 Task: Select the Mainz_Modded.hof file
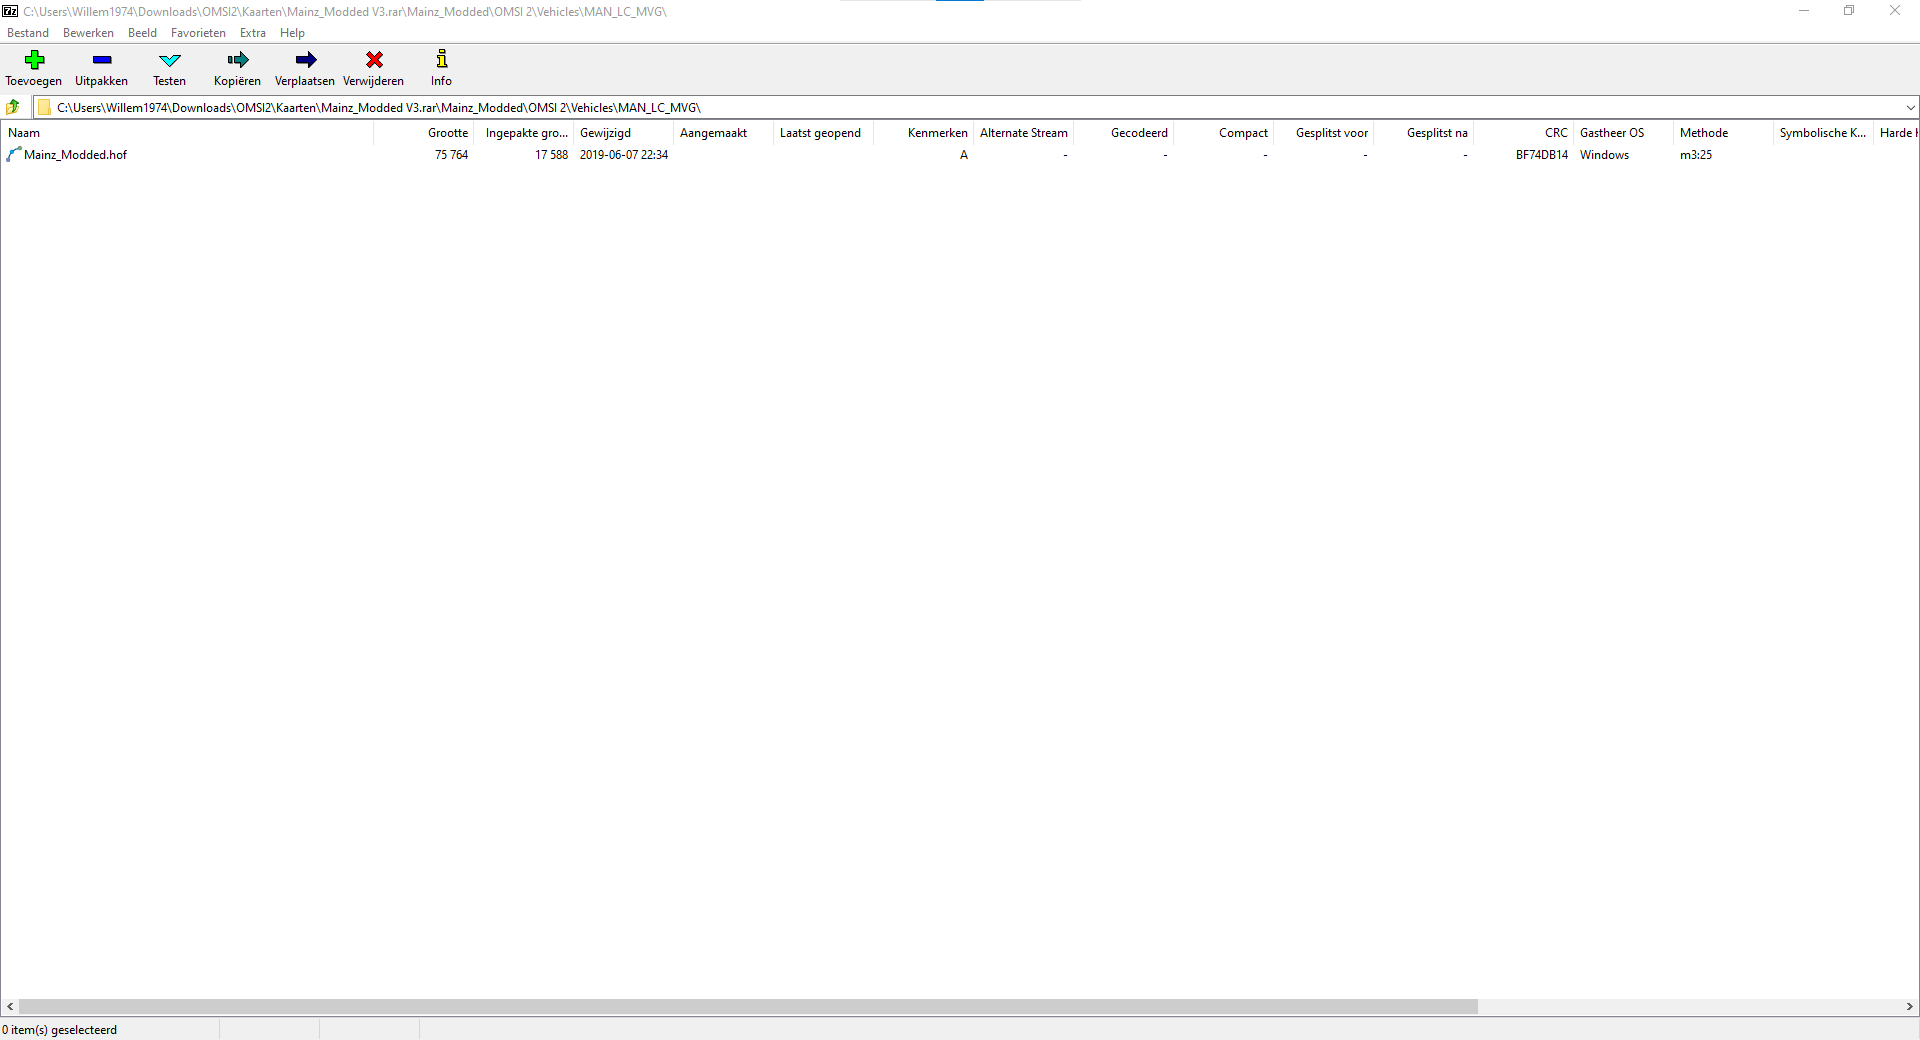coord(75,155)
